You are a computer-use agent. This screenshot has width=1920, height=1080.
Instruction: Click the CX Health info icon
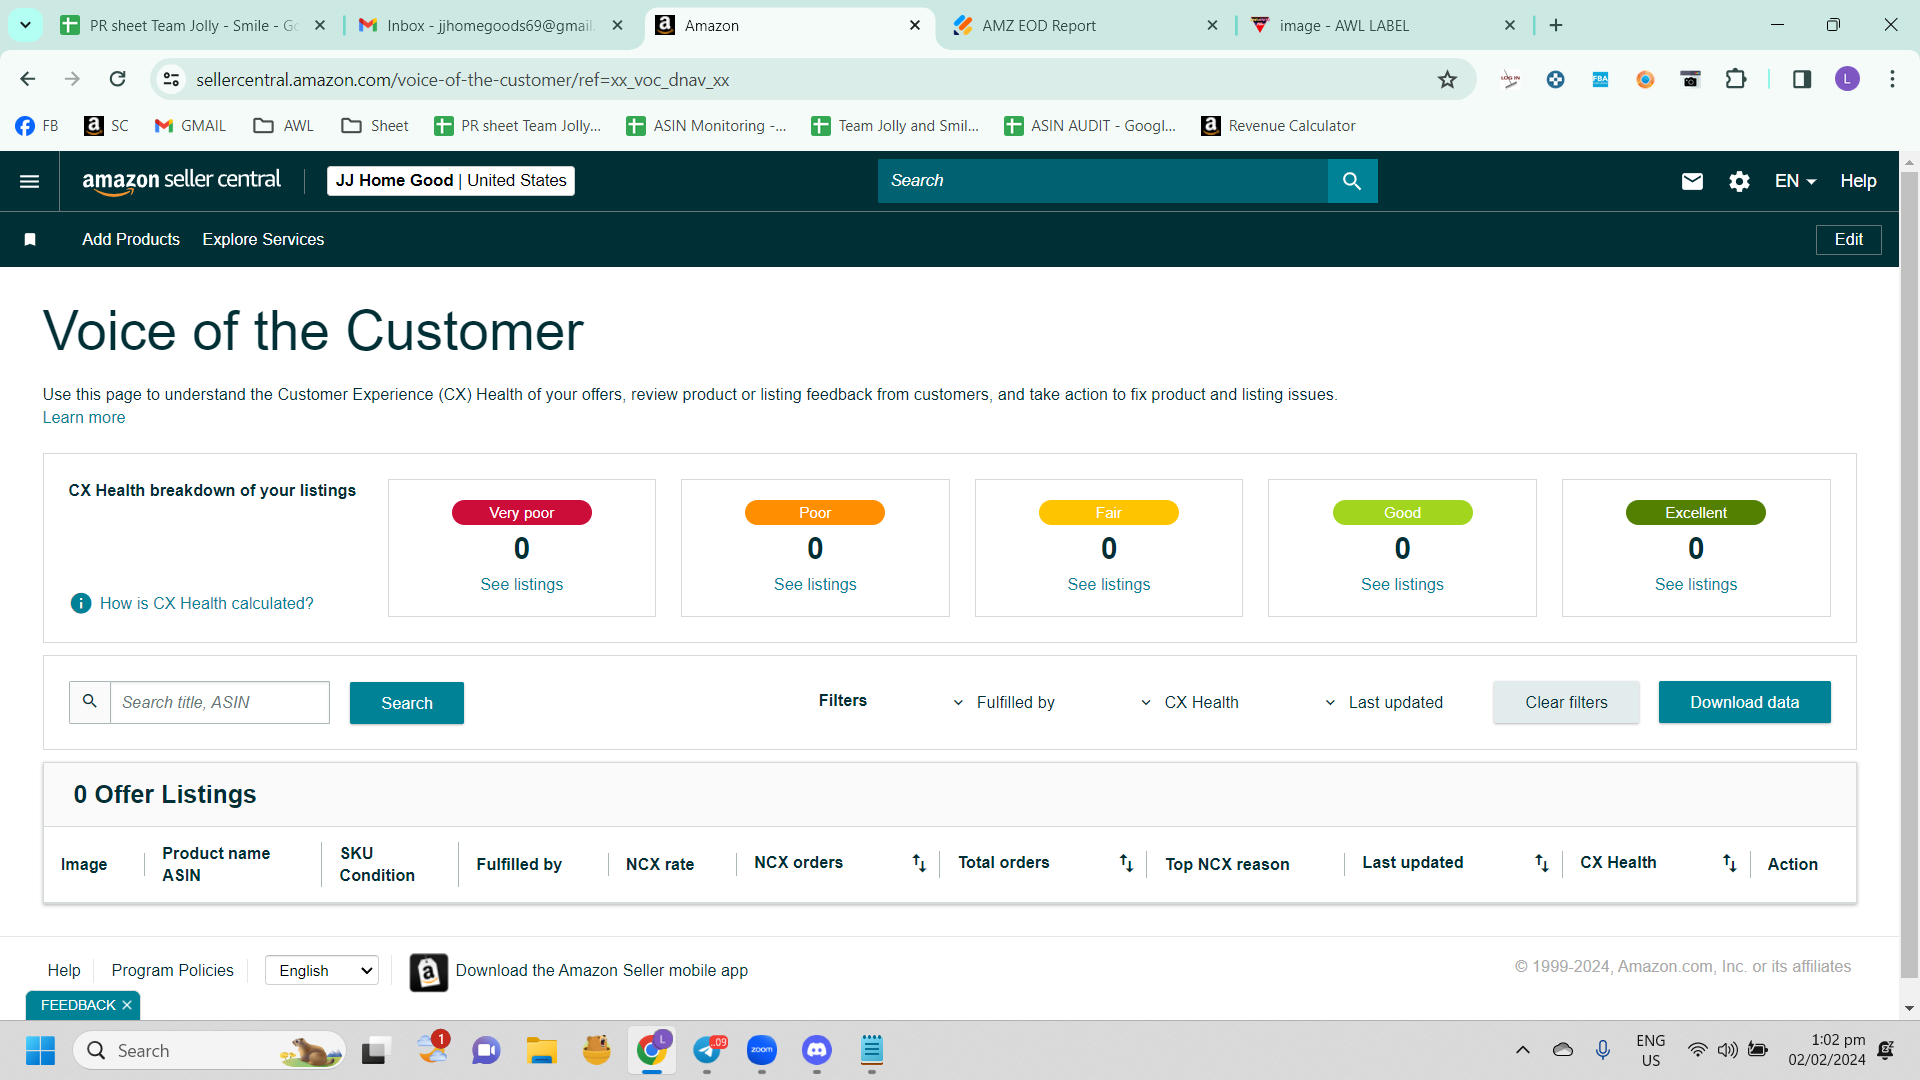click(x=81, y=603)
